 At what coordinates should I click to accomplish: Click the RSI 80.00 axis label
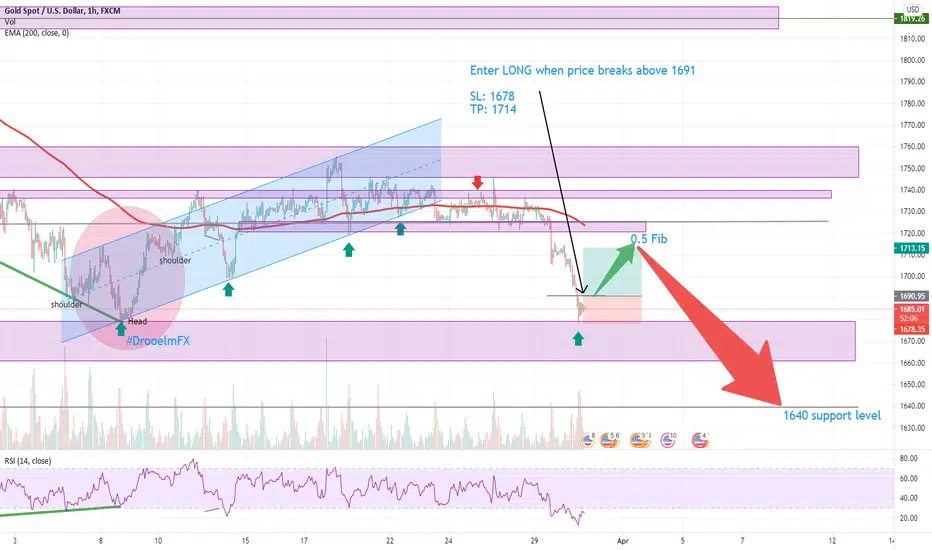pos(909,458)
